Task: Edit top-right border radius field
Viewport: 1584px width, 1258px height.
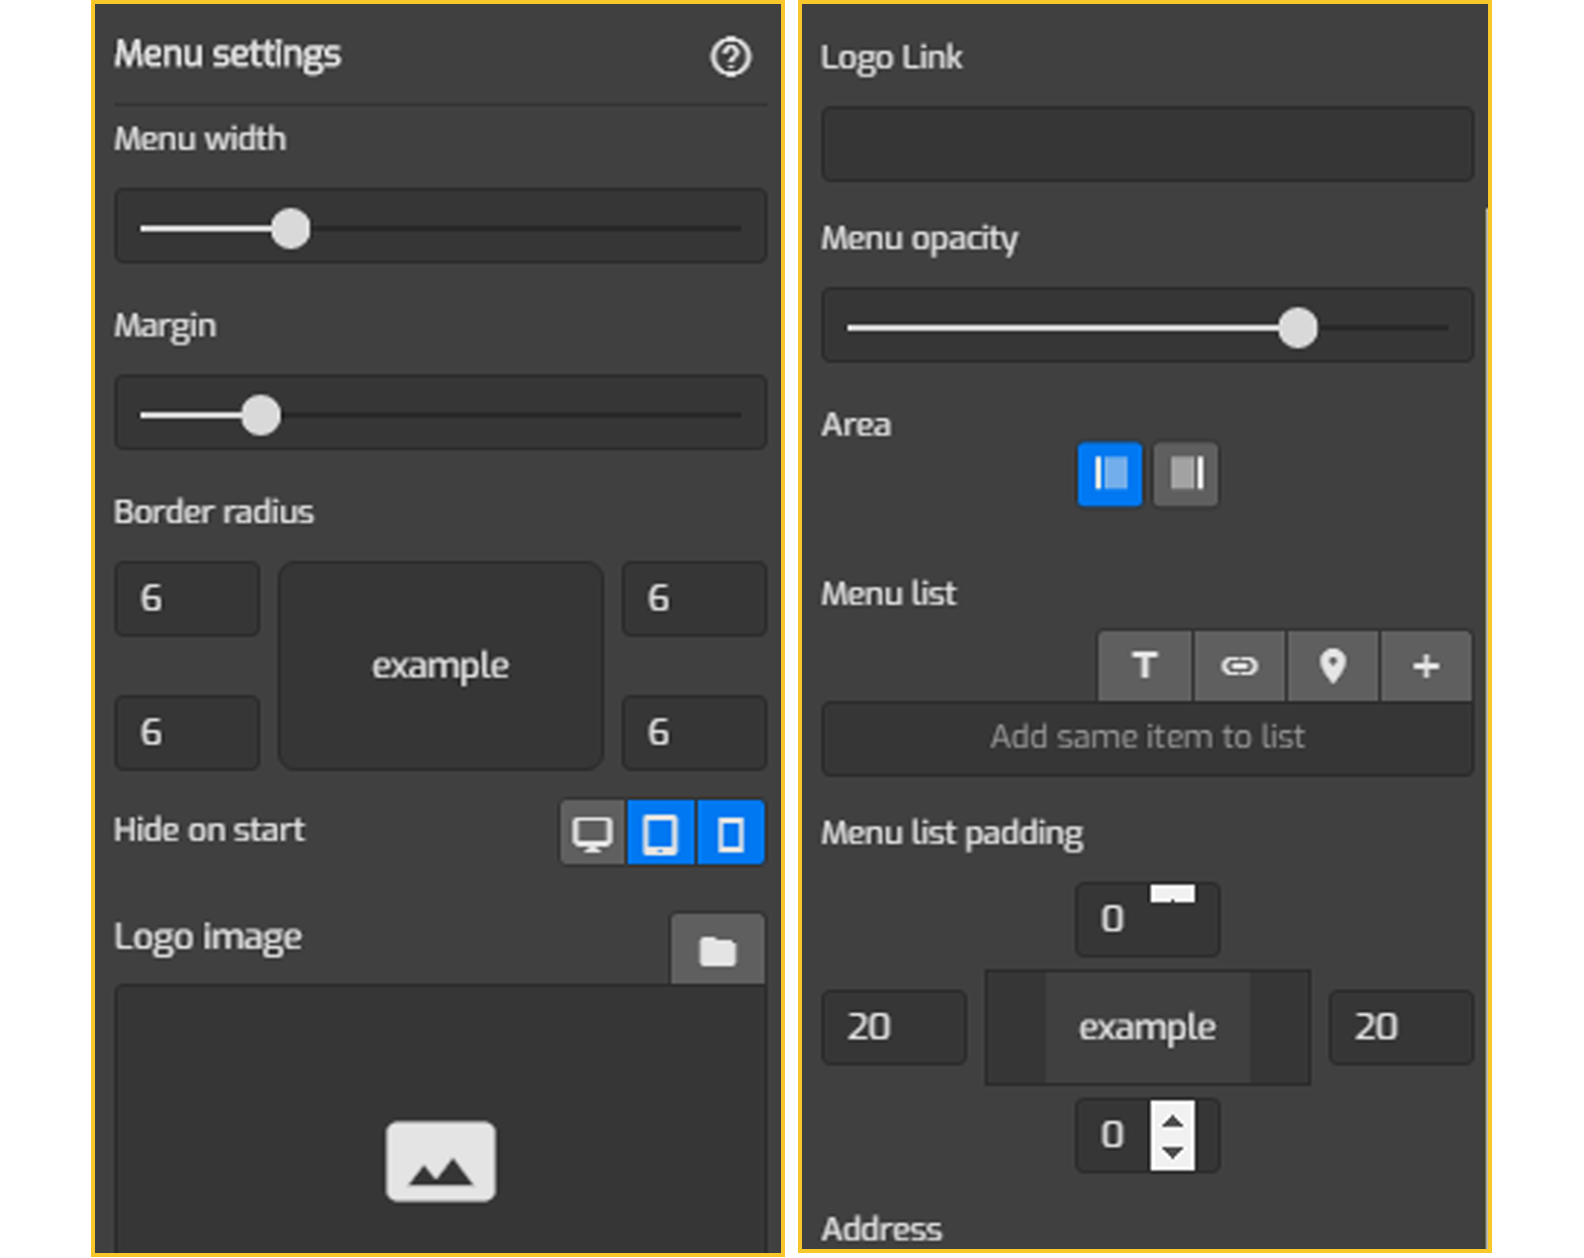Action: (x=694, y=599)
